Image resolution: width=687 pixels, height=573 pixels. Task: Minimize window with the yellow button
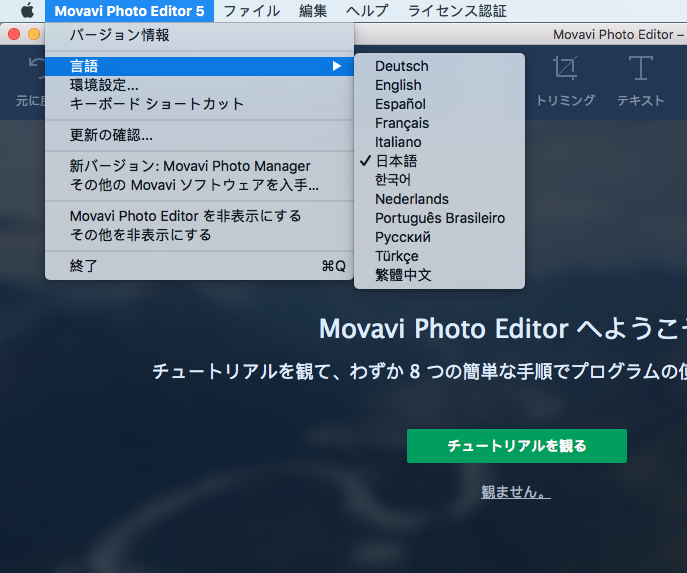point(34,34)
